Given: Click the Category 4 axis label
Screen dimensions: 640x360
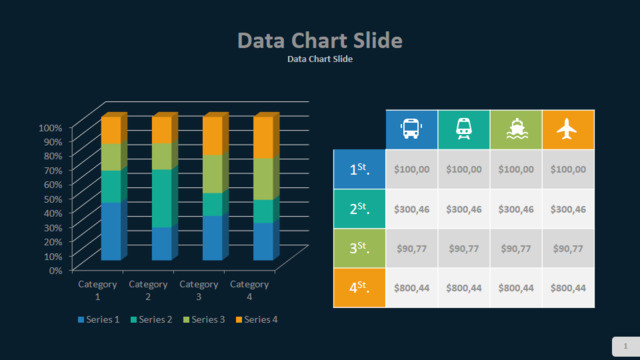Looking at the screenshot, I should point(249,290).
